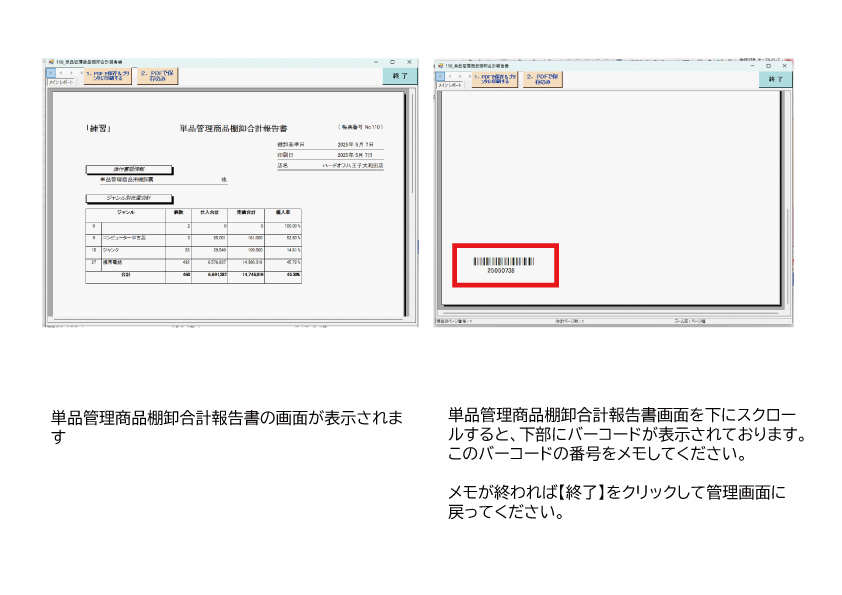Click the barcode numbered 25050738

[x=504, y=263]
